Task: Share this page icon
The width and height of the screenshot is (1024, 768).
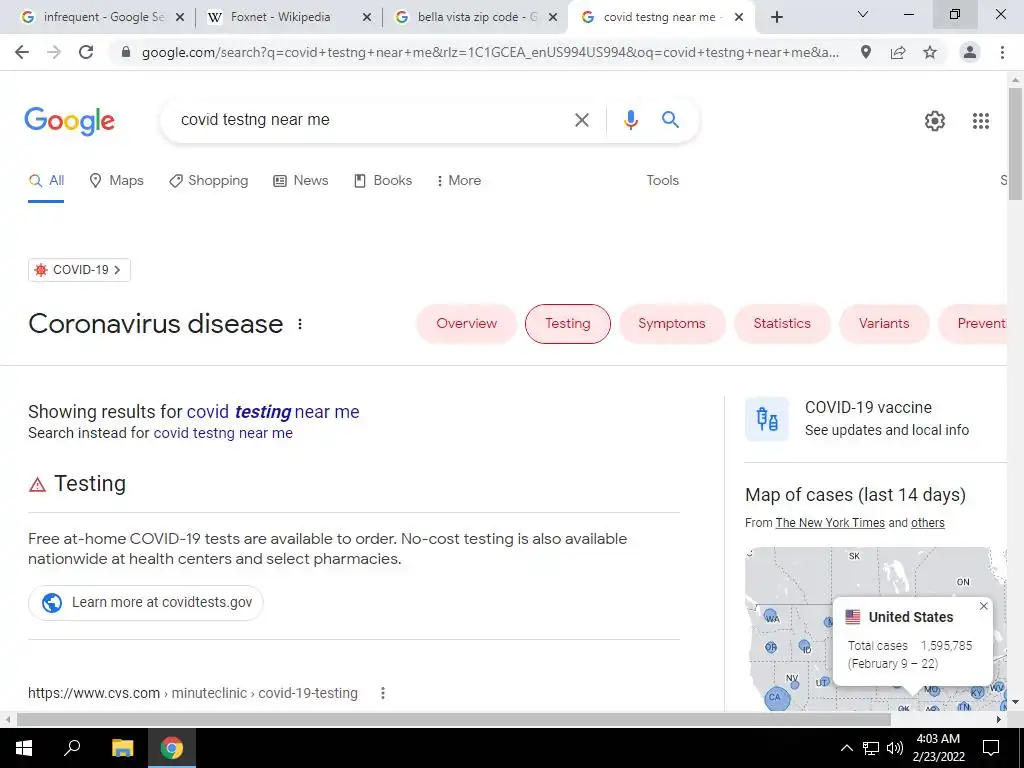Action: pyautogui.click(x=898, y=52)
